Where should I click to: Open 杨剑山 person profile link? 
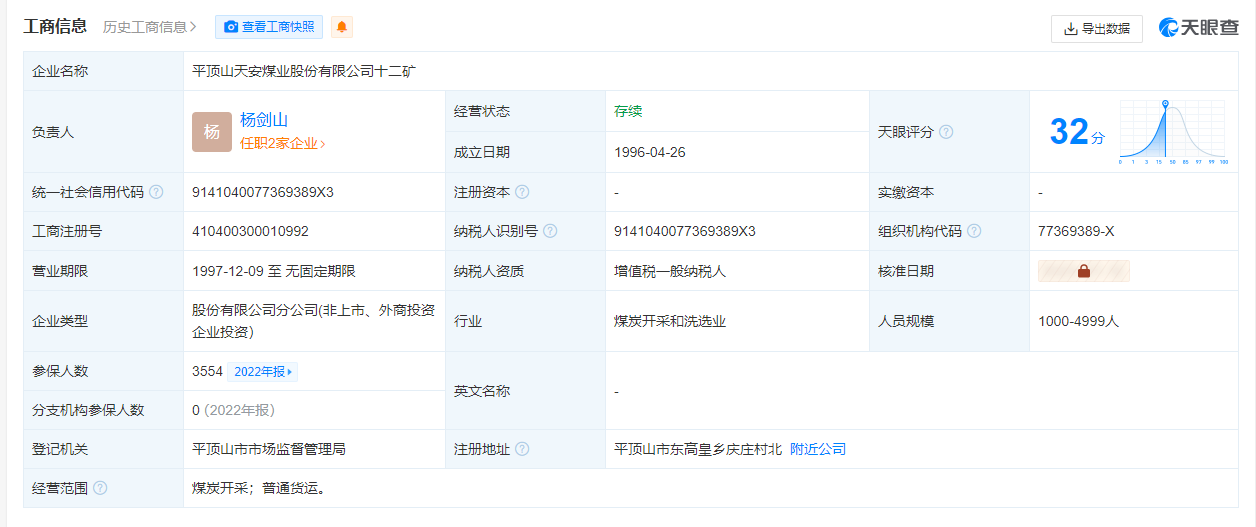(264, 120)
